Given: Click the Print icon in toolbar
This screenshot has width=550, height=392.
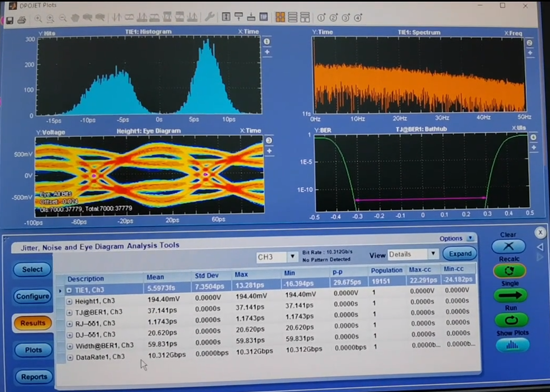Looking at the screenshot, I should (22, 20).
